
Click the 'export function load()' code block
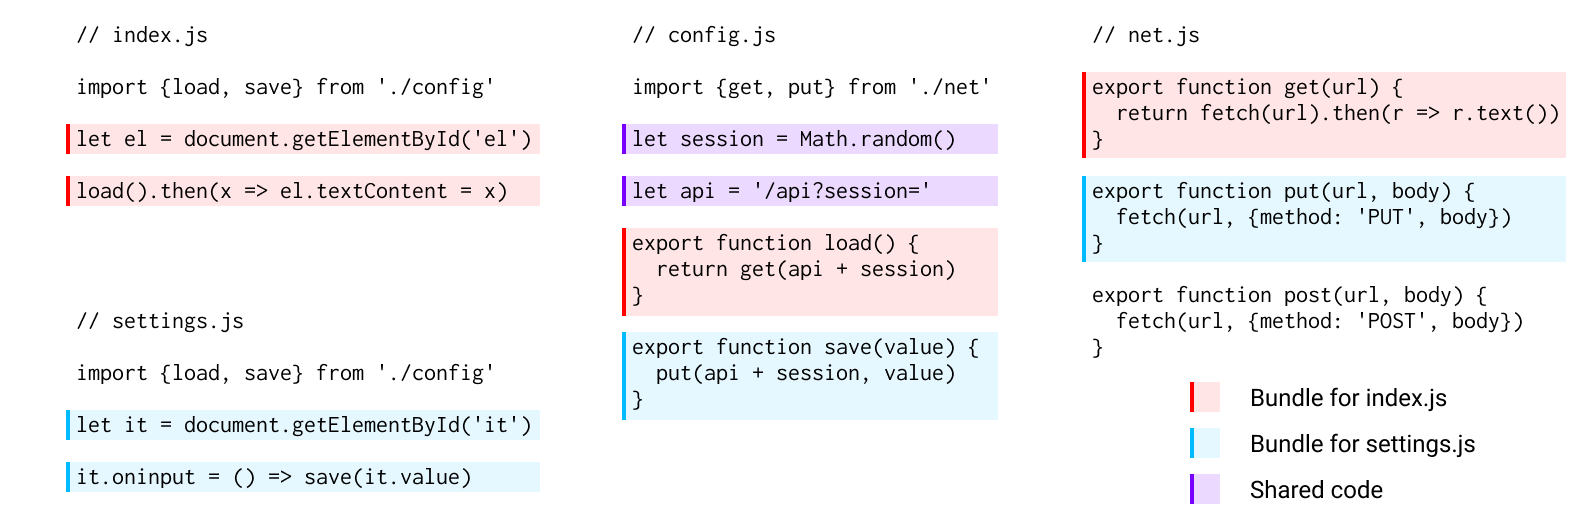point(810,269)
